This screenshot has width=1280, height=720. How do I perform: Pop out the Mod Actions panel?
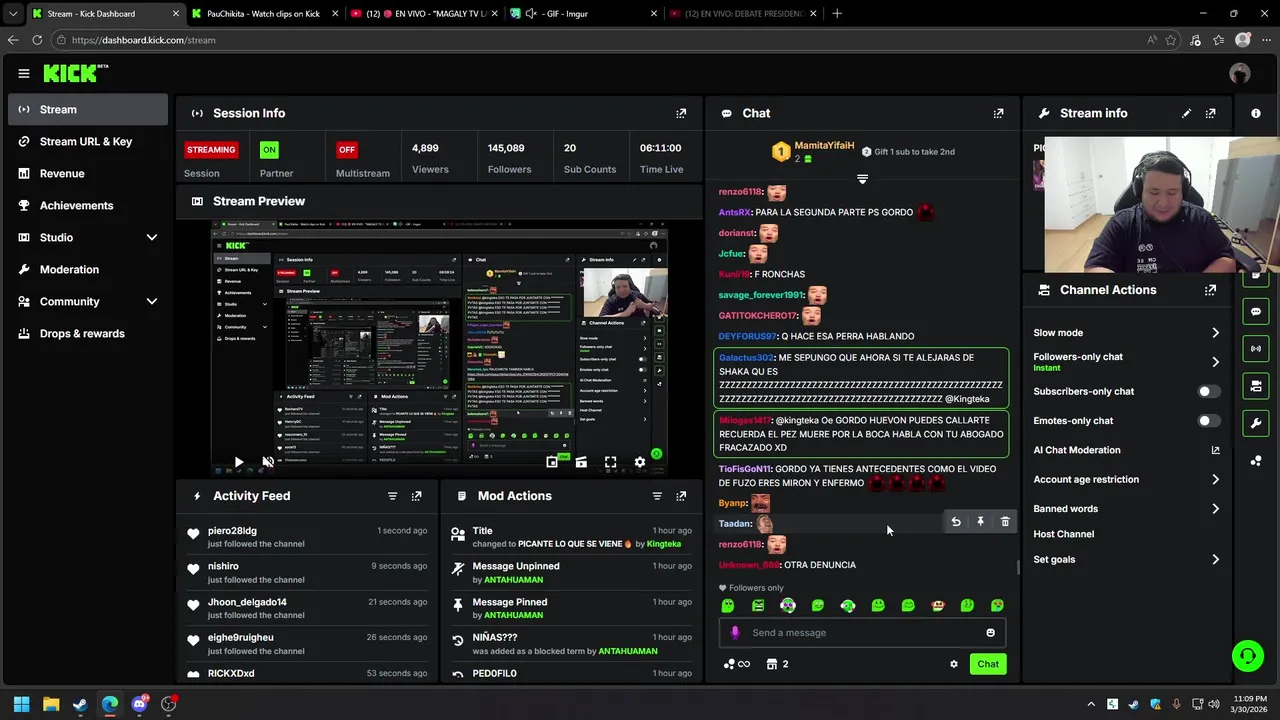coord(681,496)
